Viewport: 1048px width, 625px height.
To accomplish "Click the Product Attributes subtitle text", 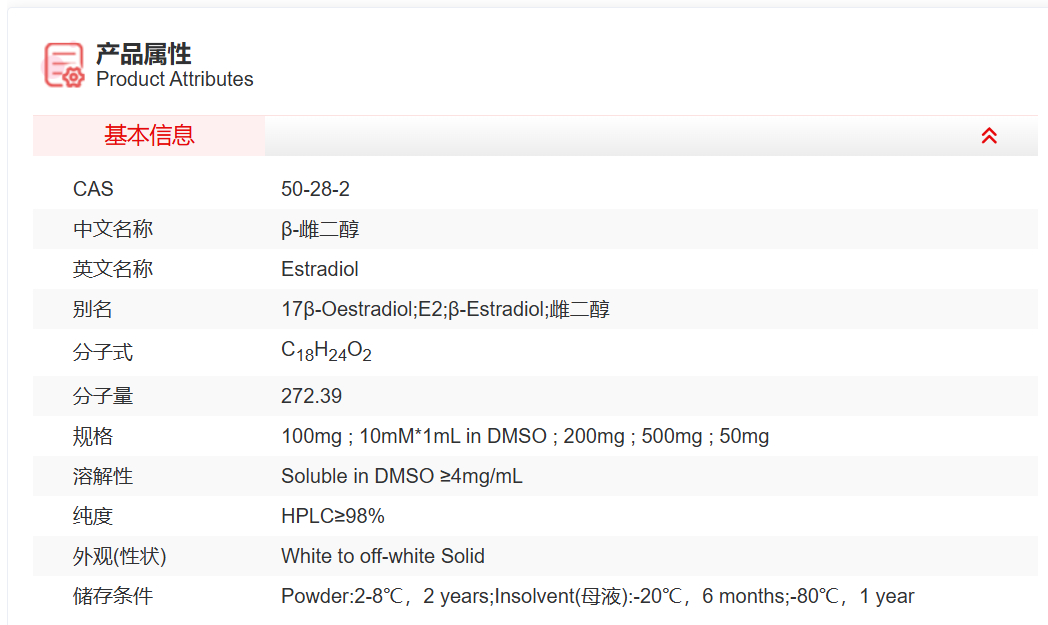I will point(175,80).
